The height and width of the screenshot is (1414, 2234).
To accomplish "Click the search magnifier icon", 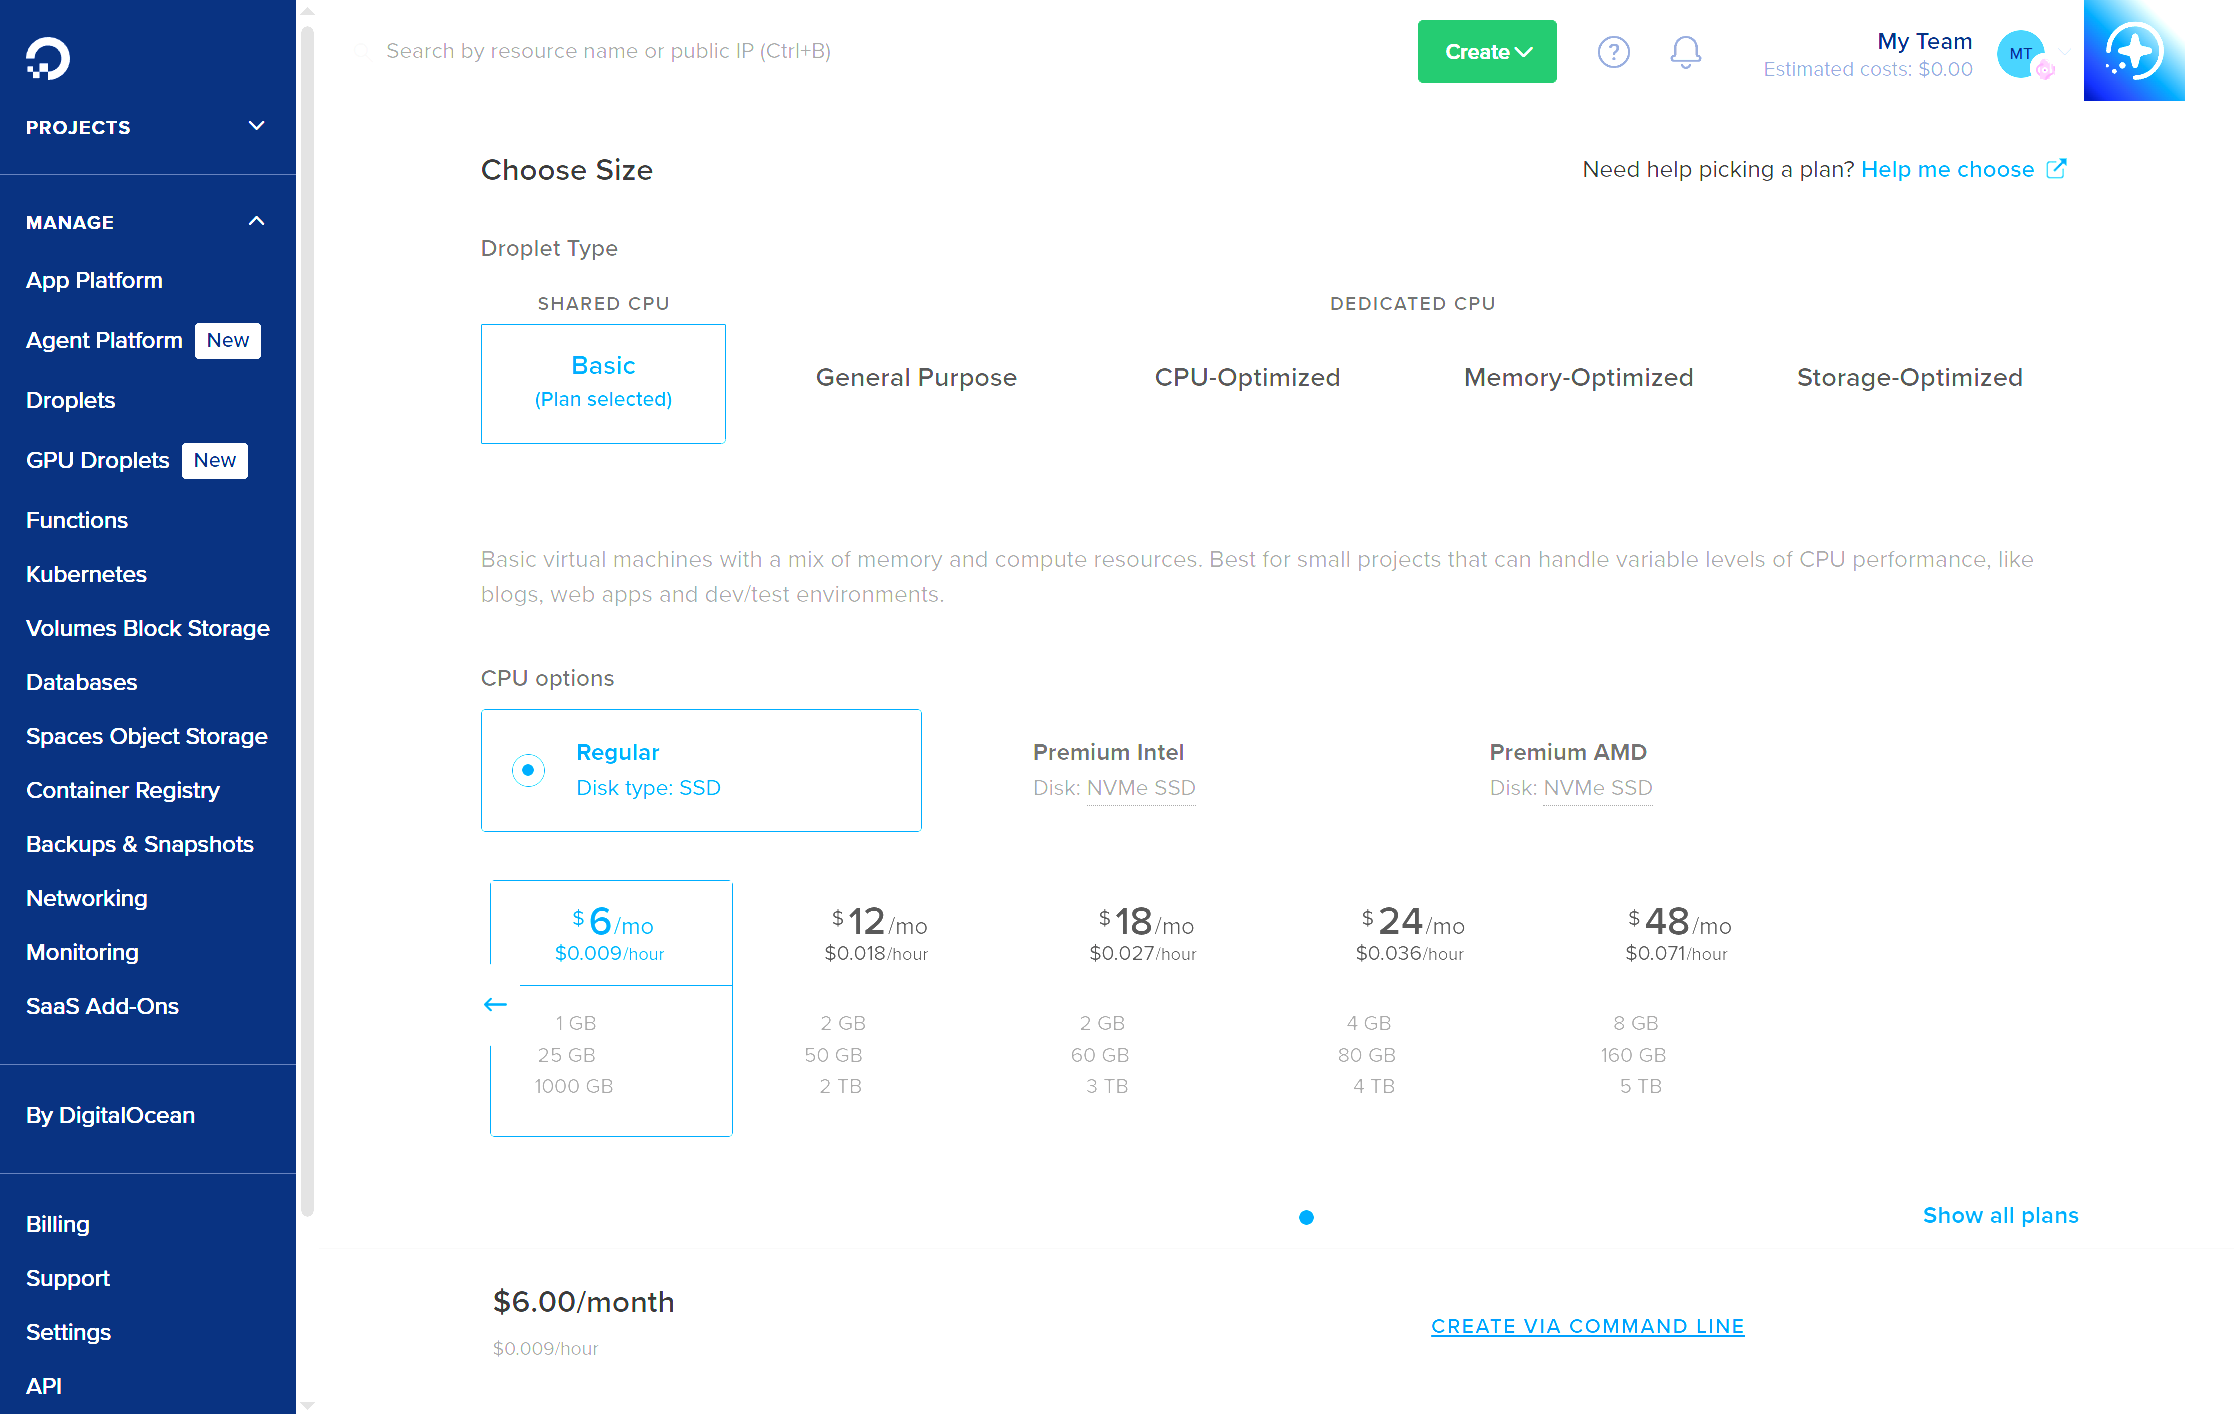I will tap(362, 51).
